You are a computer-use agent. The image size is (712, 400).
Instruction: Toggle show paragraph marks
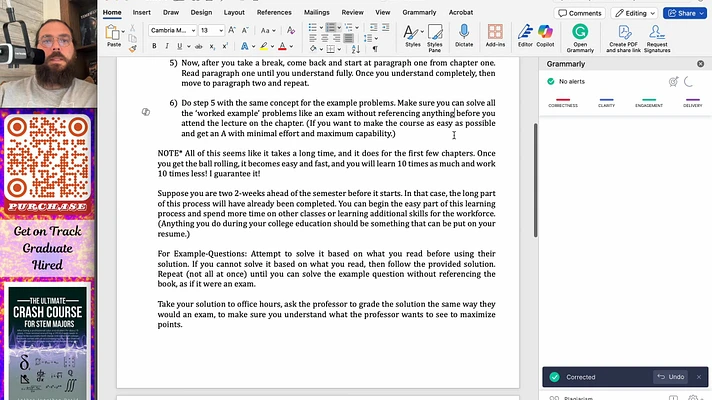[x=375, y=49]
